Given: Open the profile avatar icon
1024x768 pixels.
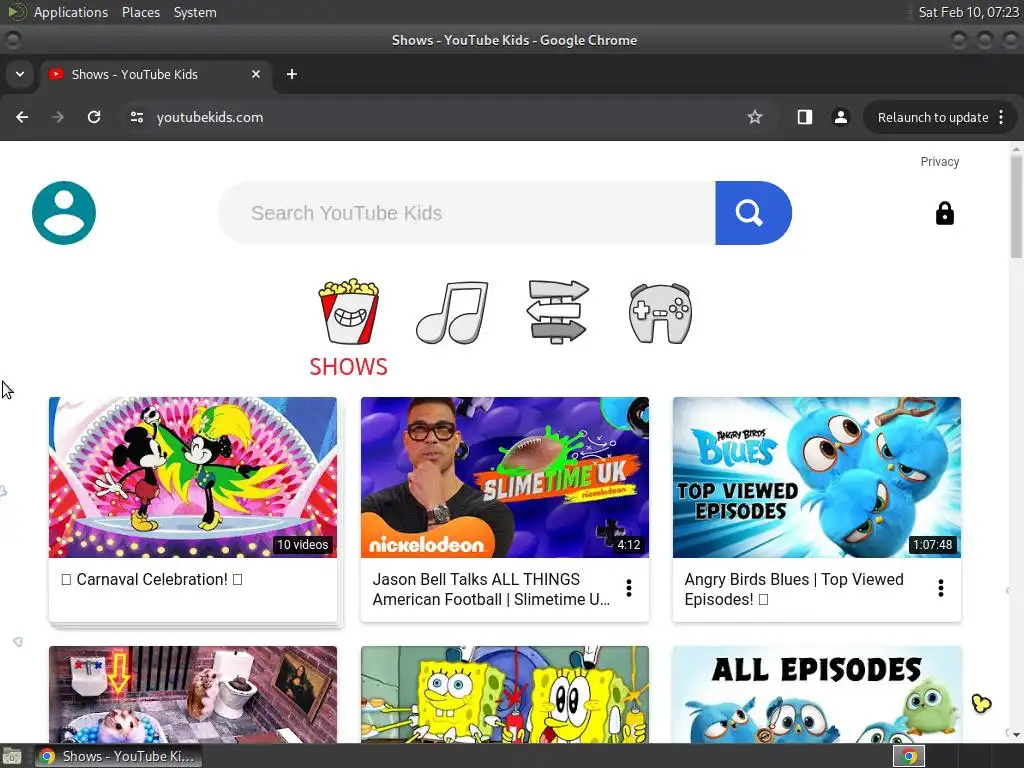Looking at the screenshot, I should 63,213.
